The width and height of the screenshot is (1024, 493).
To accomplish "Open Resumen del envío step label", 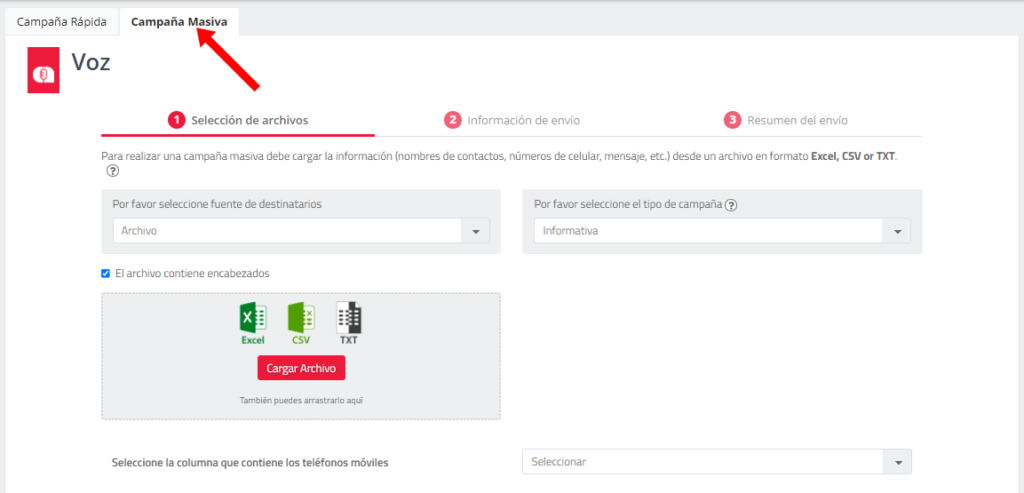I will pyautogui.click(x=797, y=120).
